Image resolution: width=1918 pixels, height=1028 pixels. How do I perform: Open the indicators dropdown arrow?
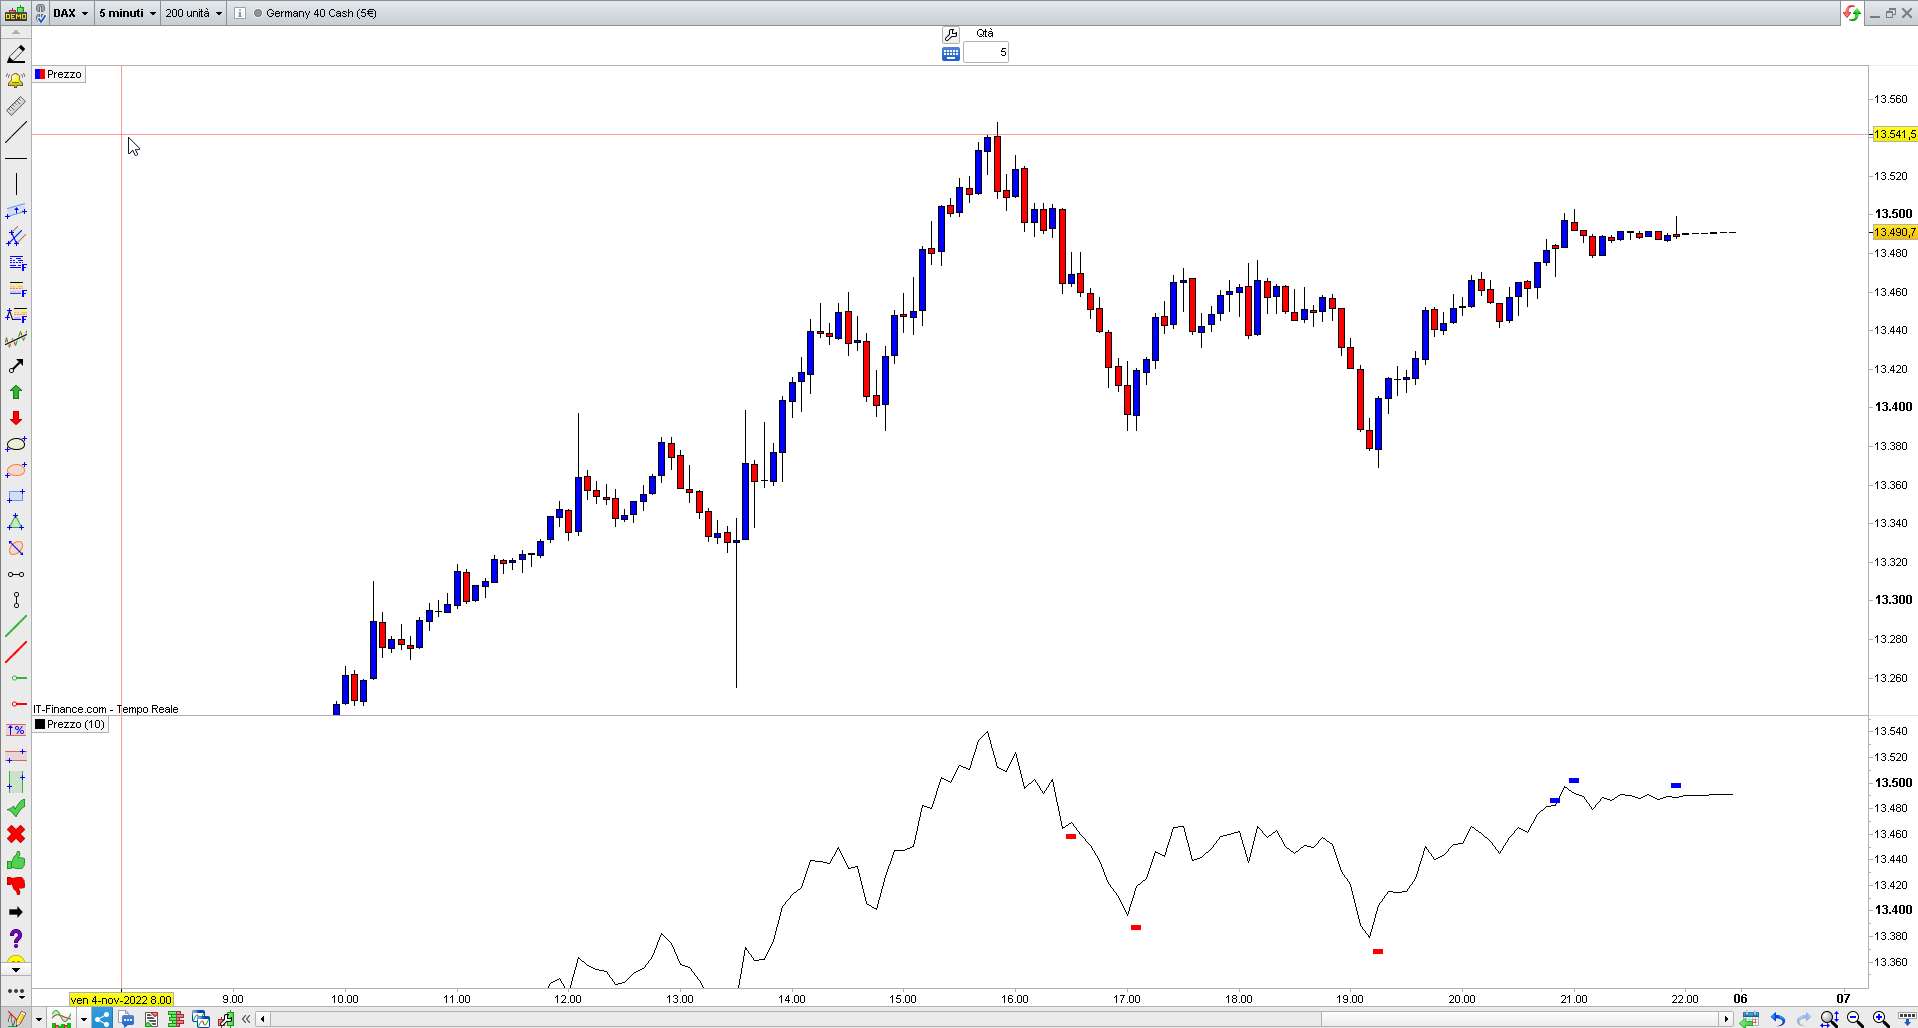(83, 1019)
